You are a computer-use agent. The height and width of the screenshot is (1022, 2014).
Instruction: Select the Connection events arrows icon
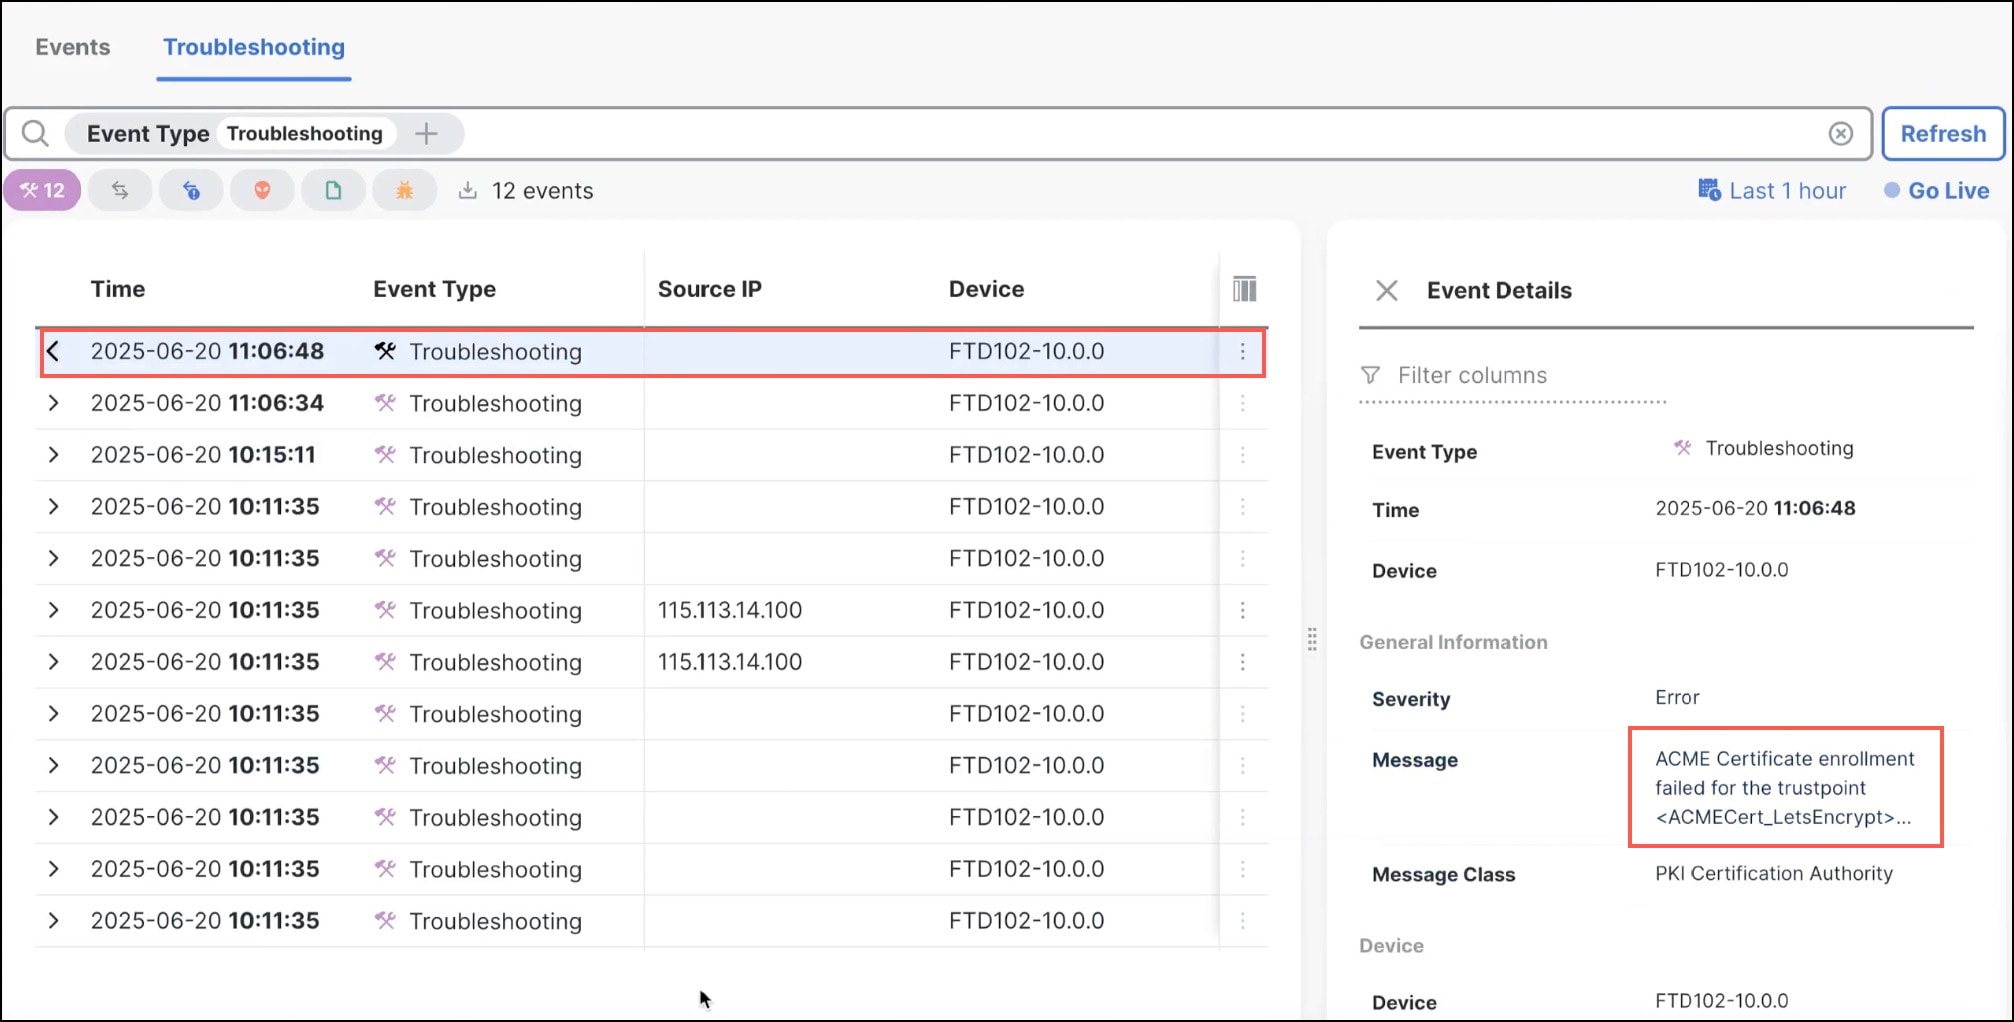(119, 189)
